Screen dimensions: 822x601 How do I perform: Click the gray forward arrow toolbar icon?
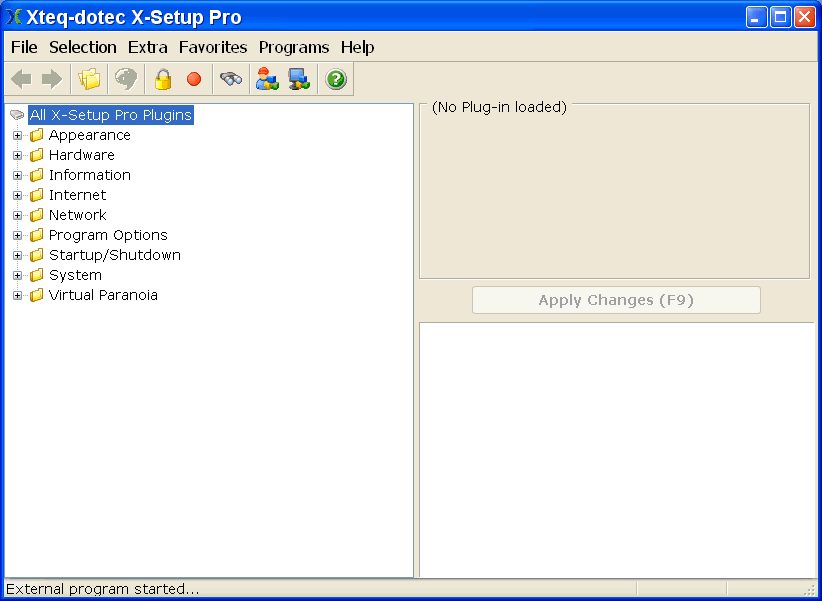tap(52, 79)
